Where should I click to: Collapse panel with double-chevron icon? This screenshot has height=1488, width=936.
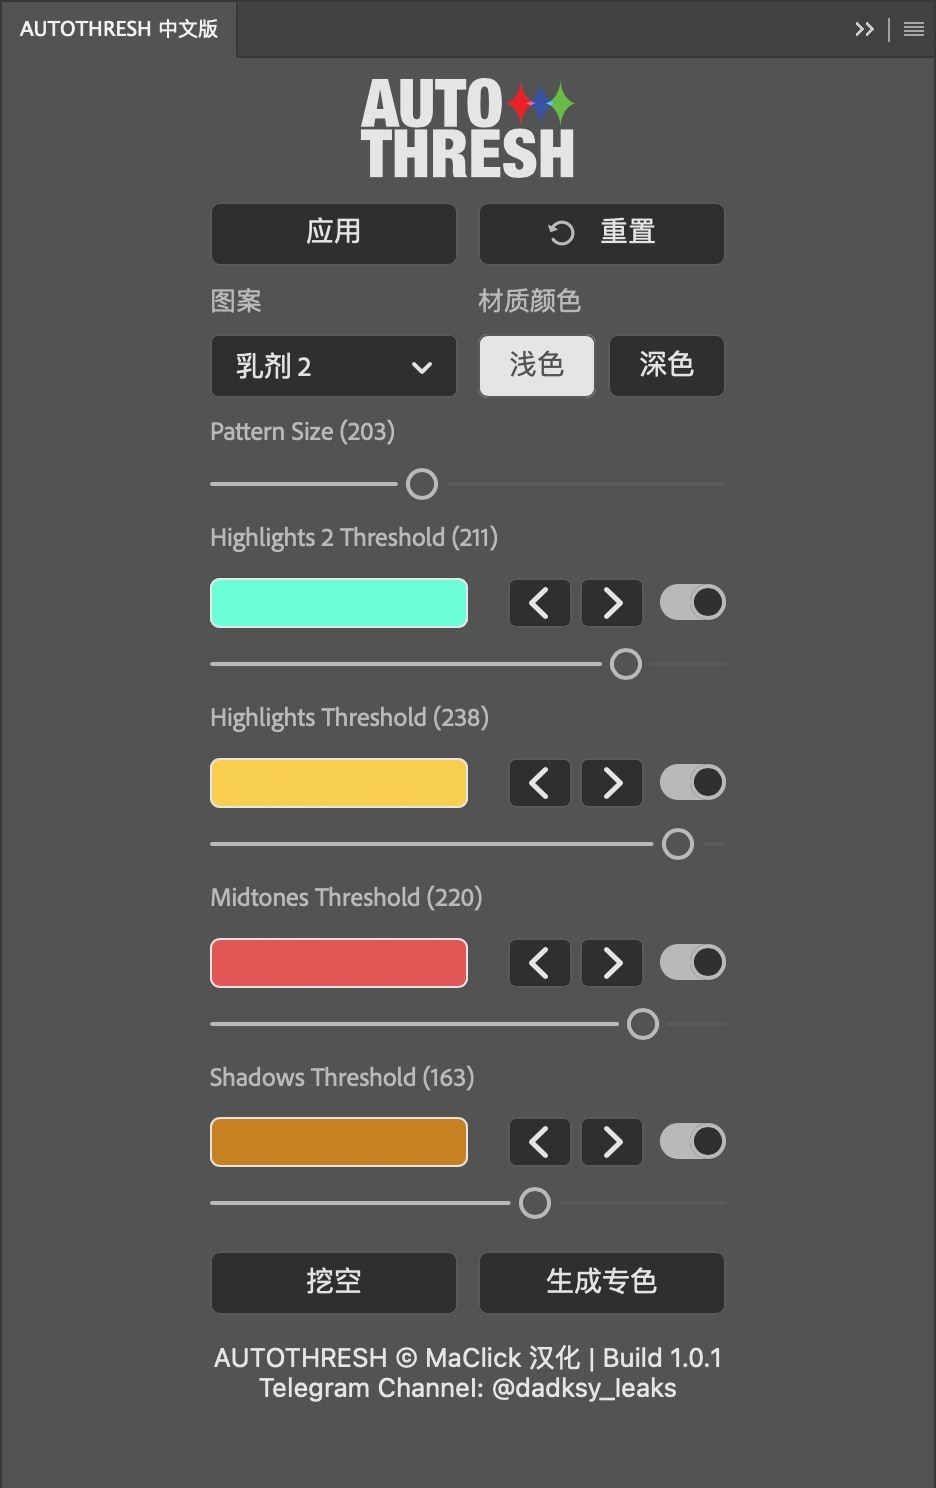[864, 29]
